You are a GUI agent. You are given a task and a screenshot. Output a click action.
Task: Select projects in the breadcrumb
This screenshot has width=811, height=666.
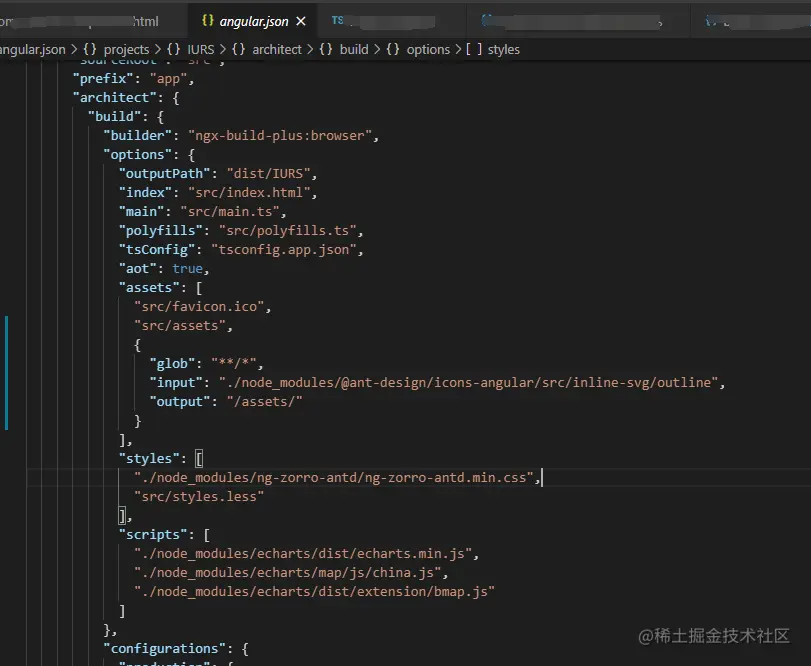pyautogui.click(x=126, y=50)
